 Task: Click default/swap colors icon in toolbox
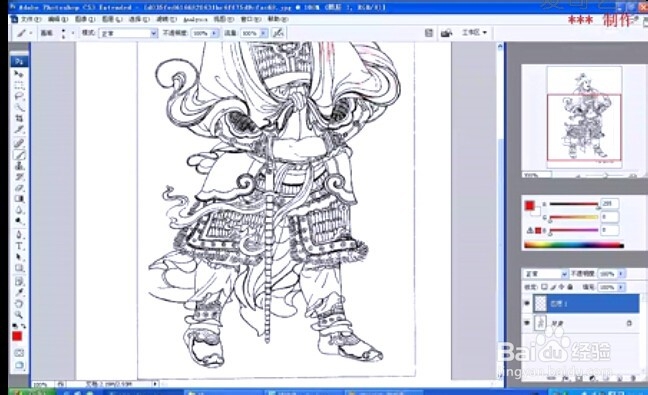pos(19,326)
